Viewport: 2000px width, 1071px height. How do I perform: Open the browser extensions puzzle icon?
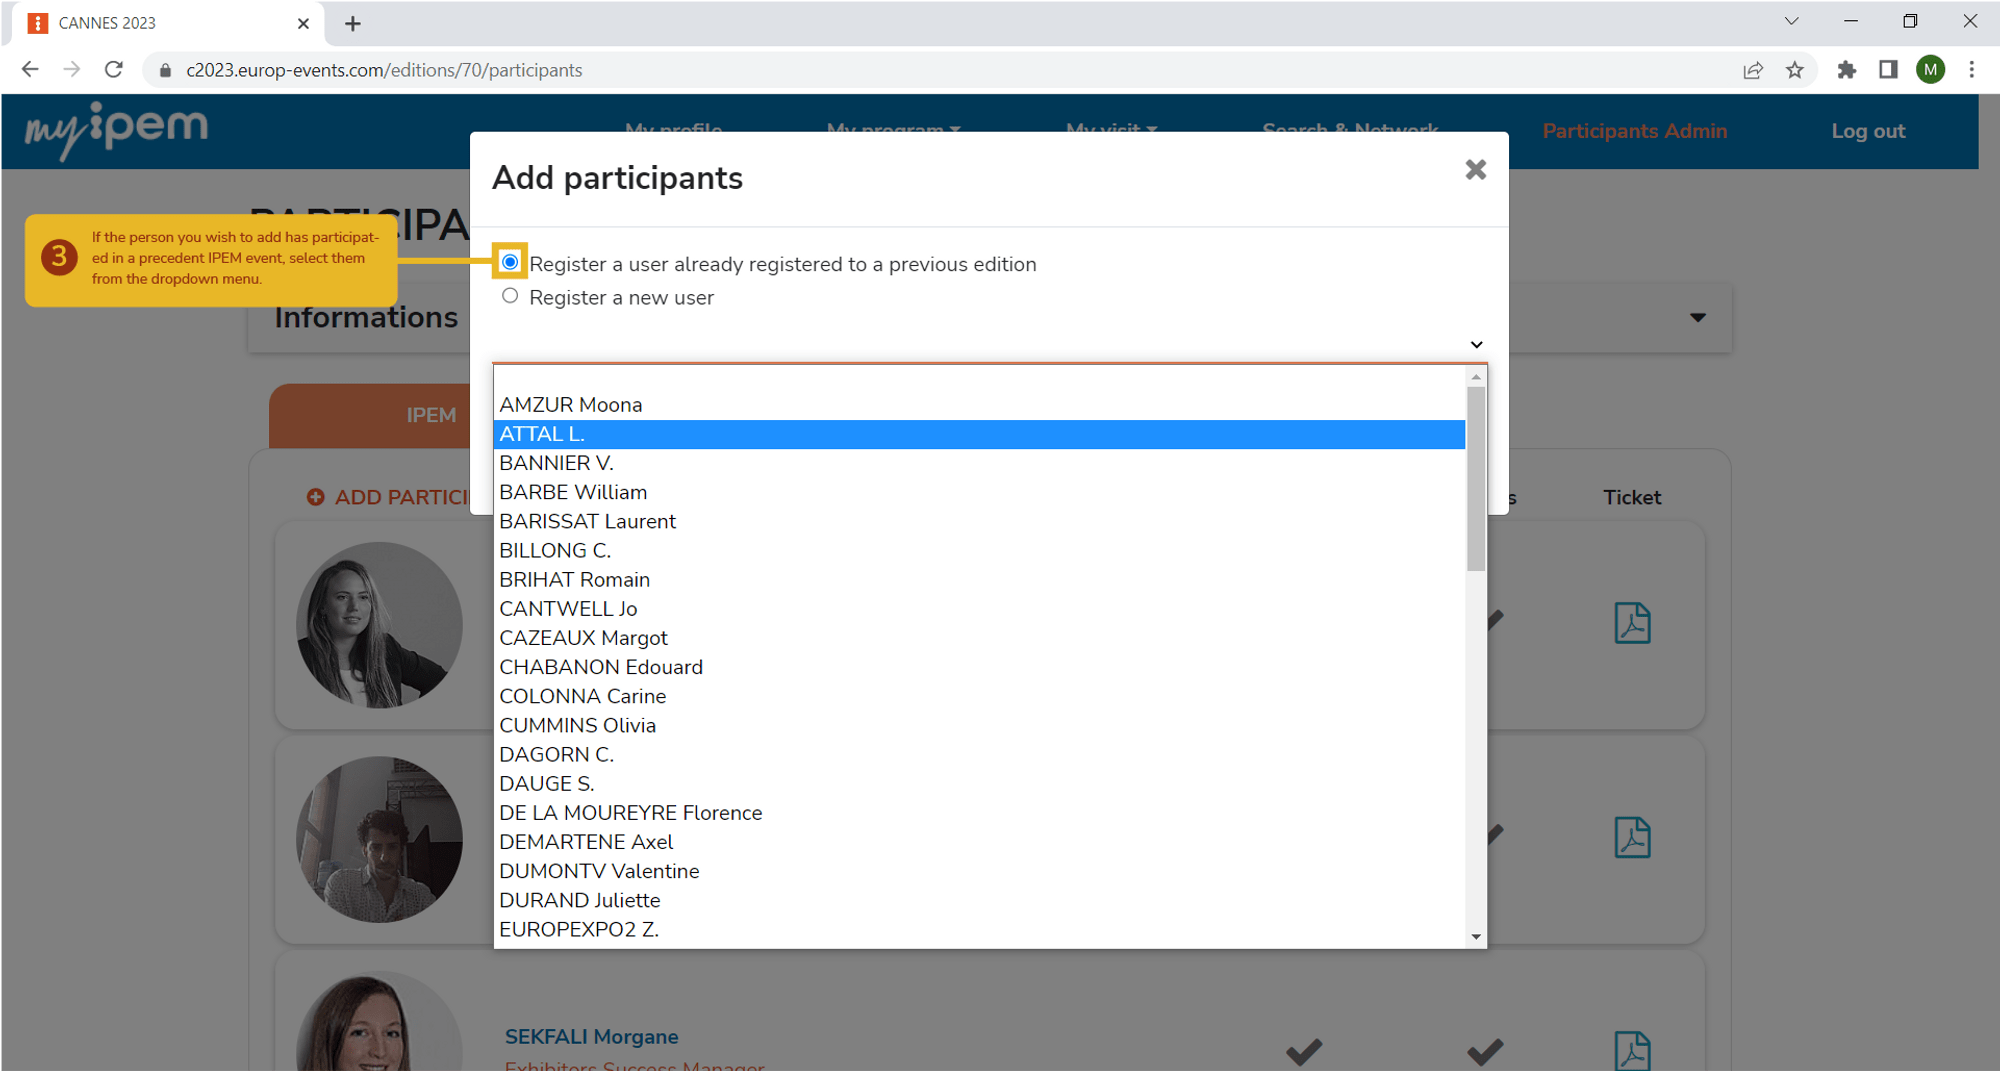point(1846,70)
